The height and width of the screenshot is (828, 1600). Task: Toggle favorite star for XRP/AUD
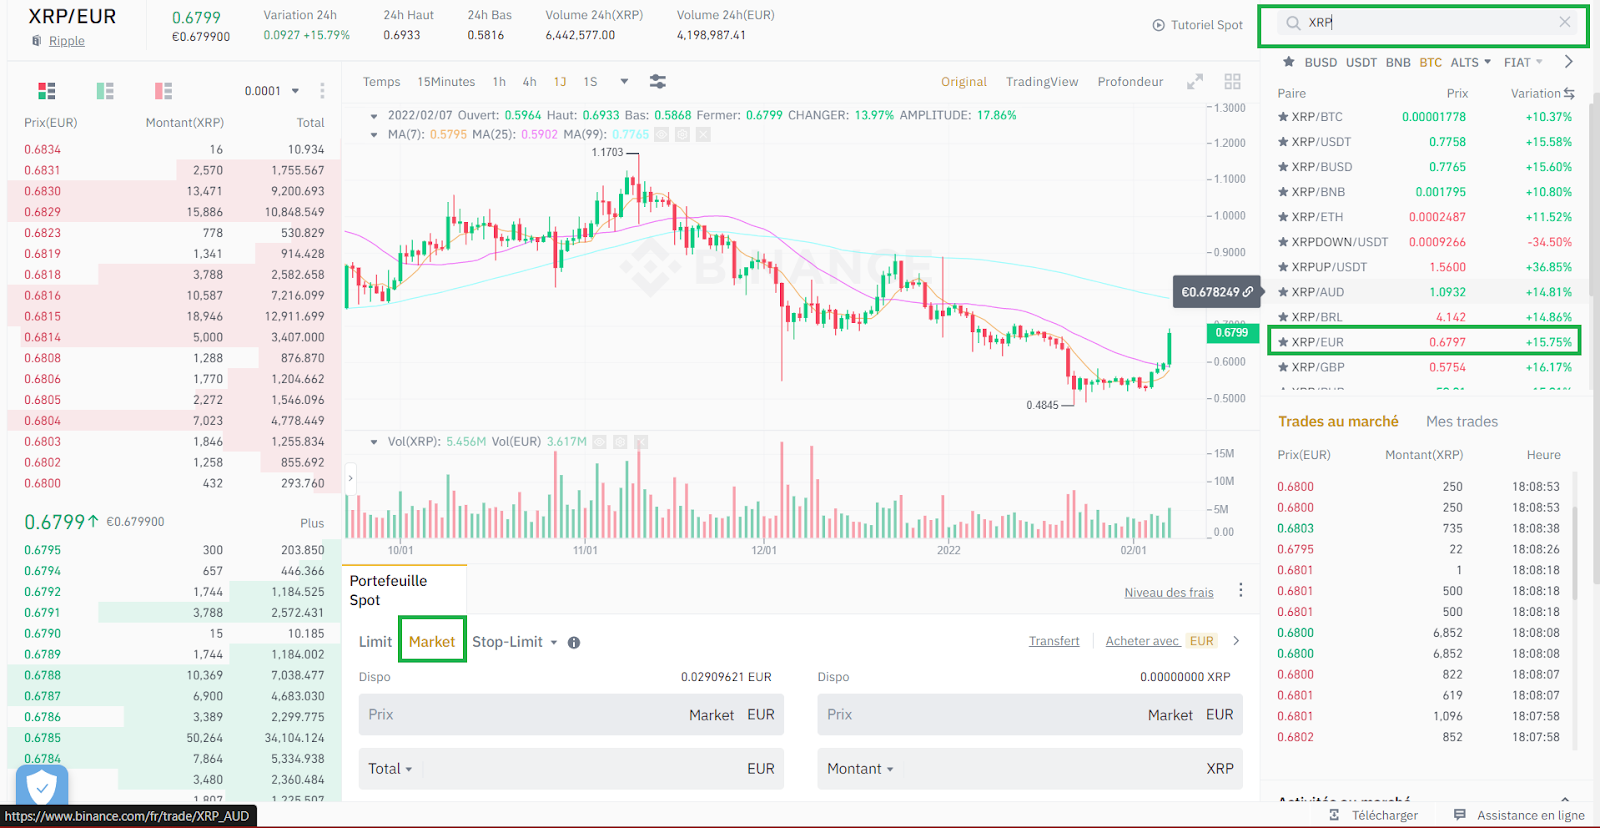1283,292
